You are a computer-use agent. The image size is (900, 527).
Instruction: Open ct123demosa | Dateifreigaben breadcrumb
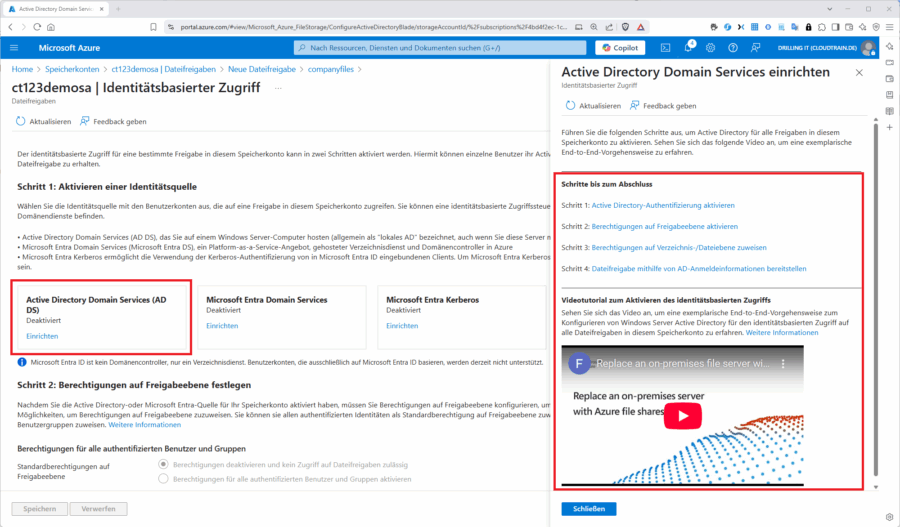(164, 69)
